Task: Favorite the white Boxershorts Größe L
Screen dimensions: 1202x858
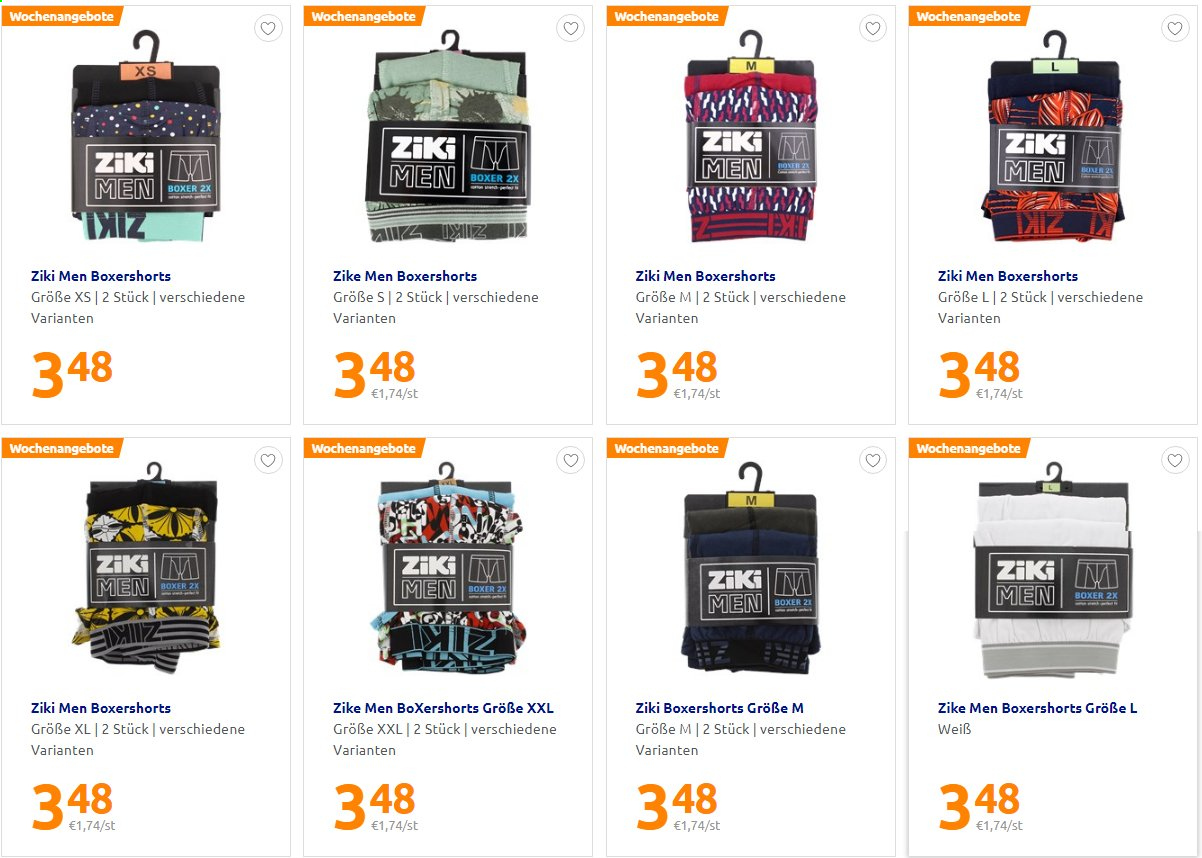Action: point(1176,461)
